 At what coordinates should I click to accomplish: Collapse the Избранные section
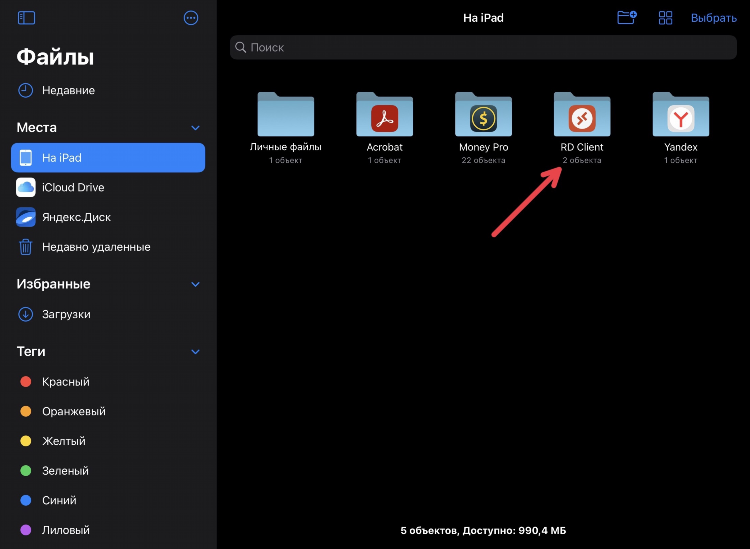pos(195,284)
